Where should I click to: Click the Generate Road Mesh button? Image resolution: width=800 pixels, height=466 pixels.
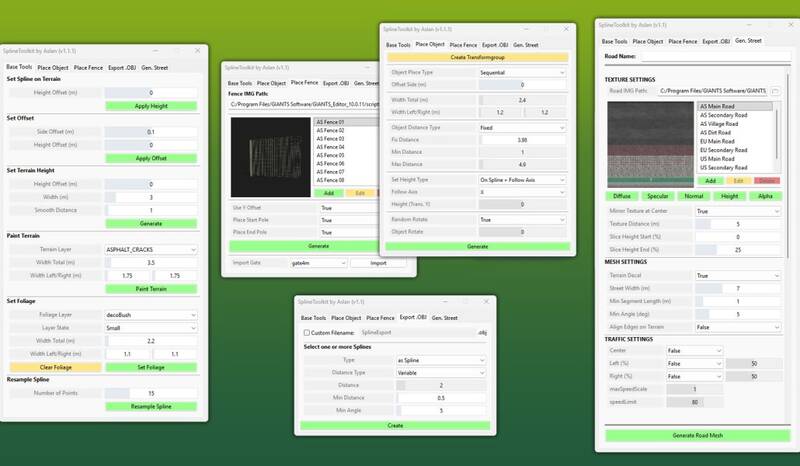click(697, 436)
